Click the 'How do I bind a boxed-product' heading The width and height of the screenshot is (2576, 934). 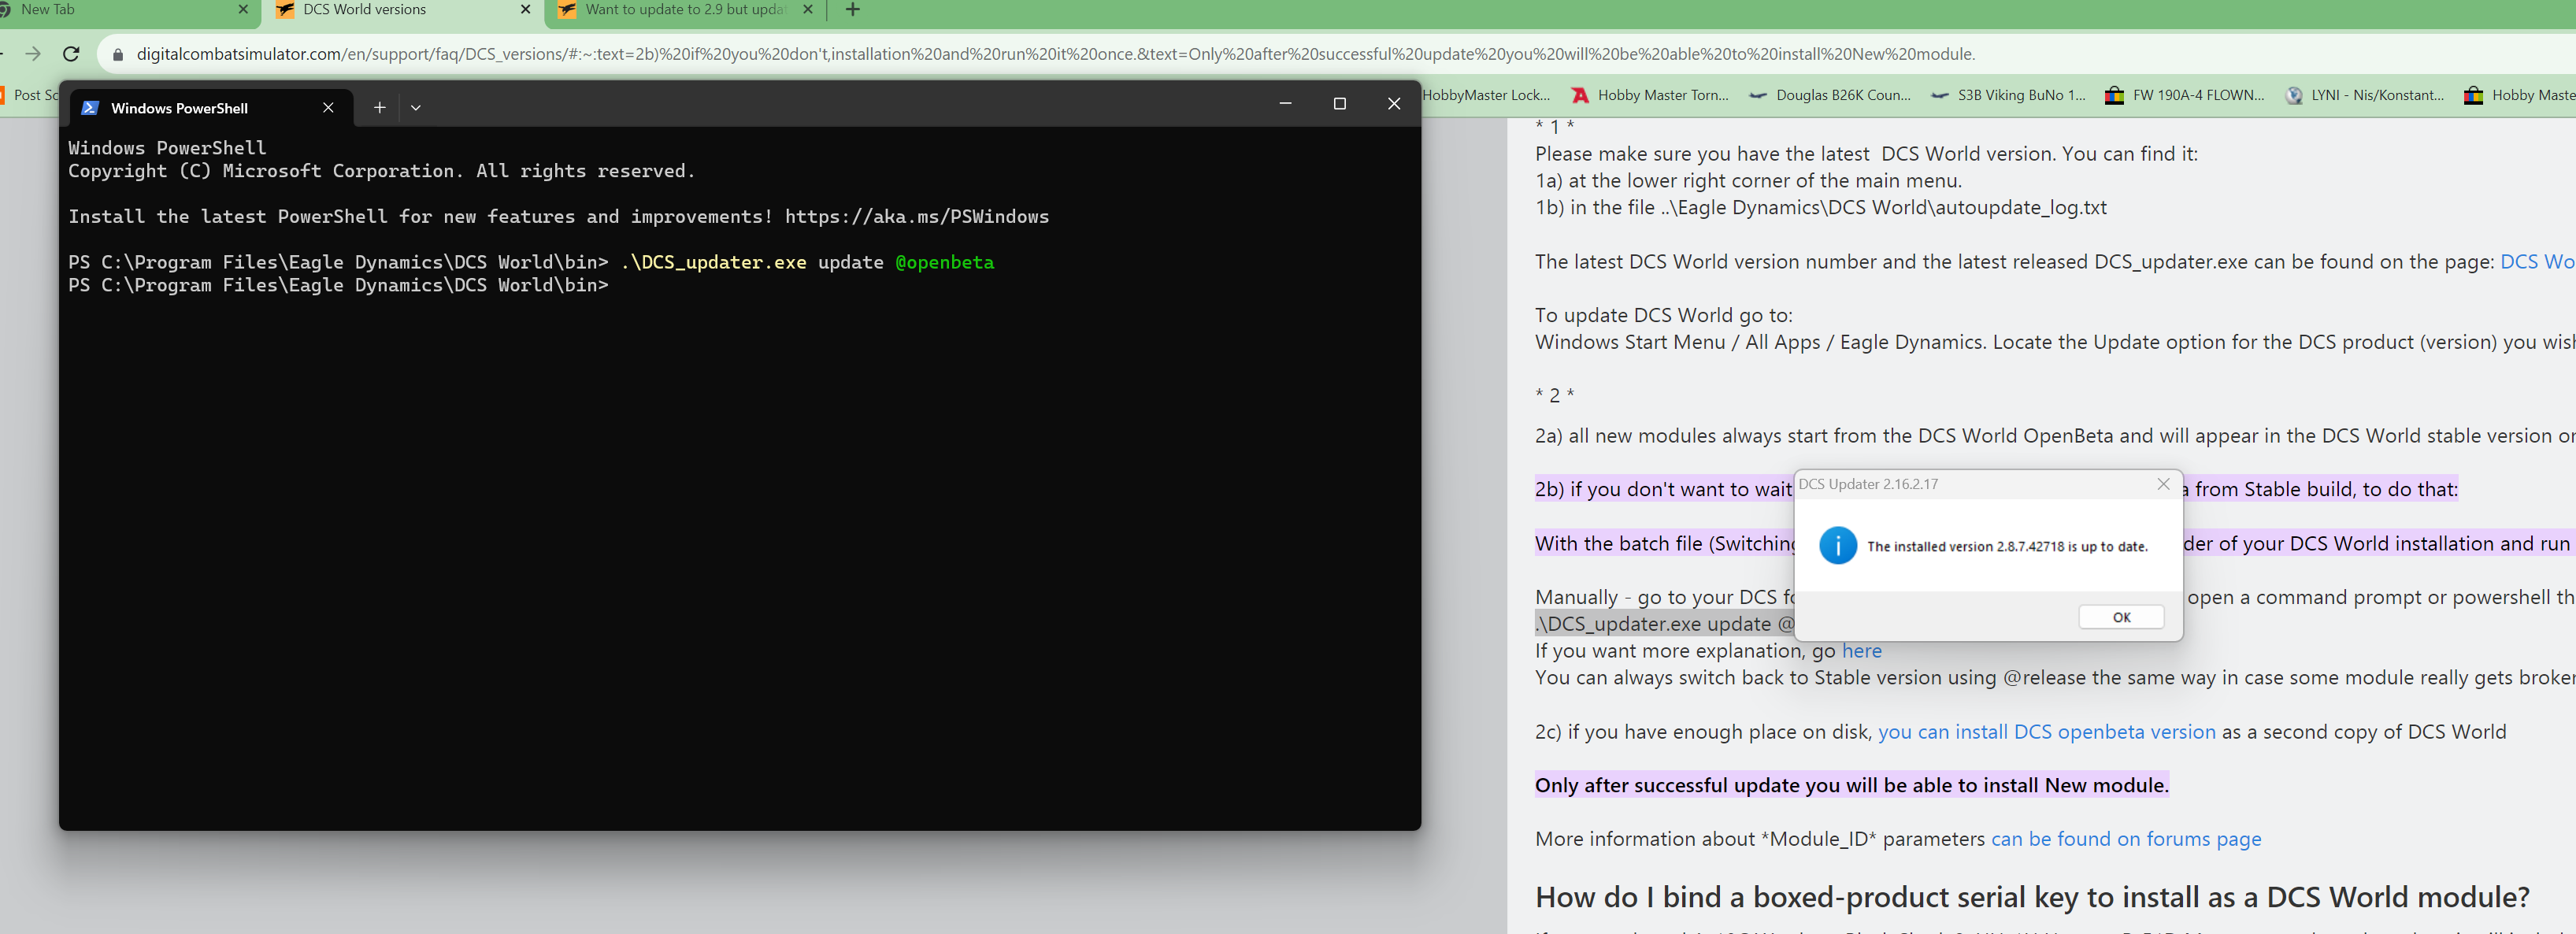(x=2032, y=897)
